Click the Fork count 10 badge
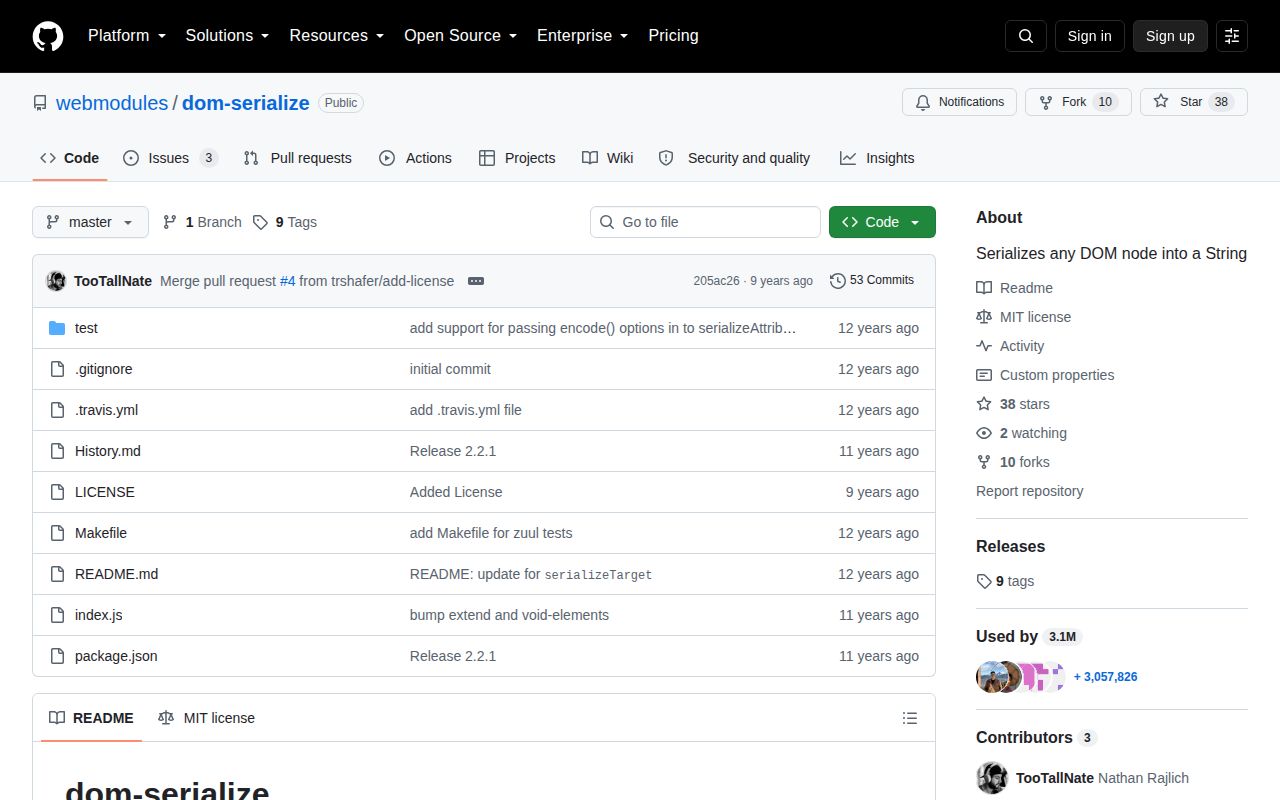1280x800 pixels. pyautogui.click(x=1105, y=102)
